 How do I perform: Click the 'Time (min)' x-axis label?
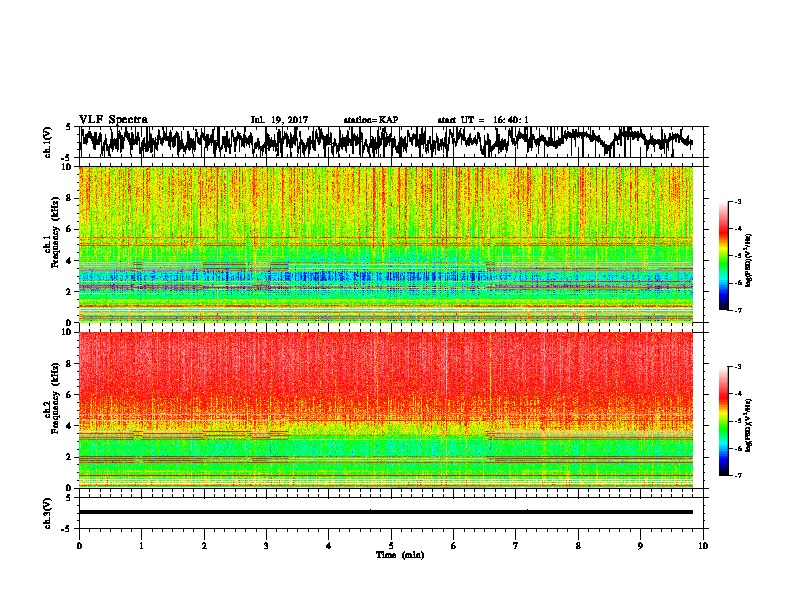click(400, 555)
